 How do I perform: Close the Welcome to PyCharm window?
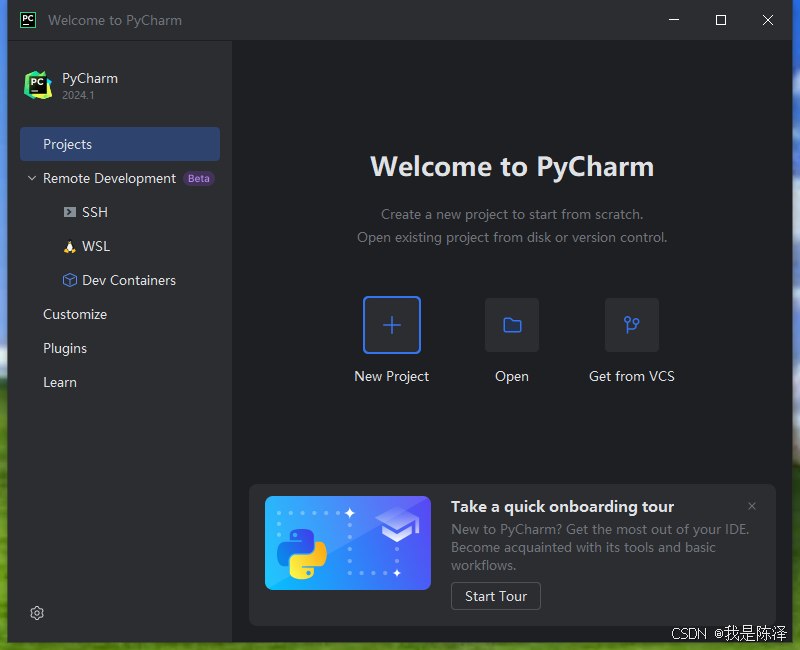coord(768,20)
